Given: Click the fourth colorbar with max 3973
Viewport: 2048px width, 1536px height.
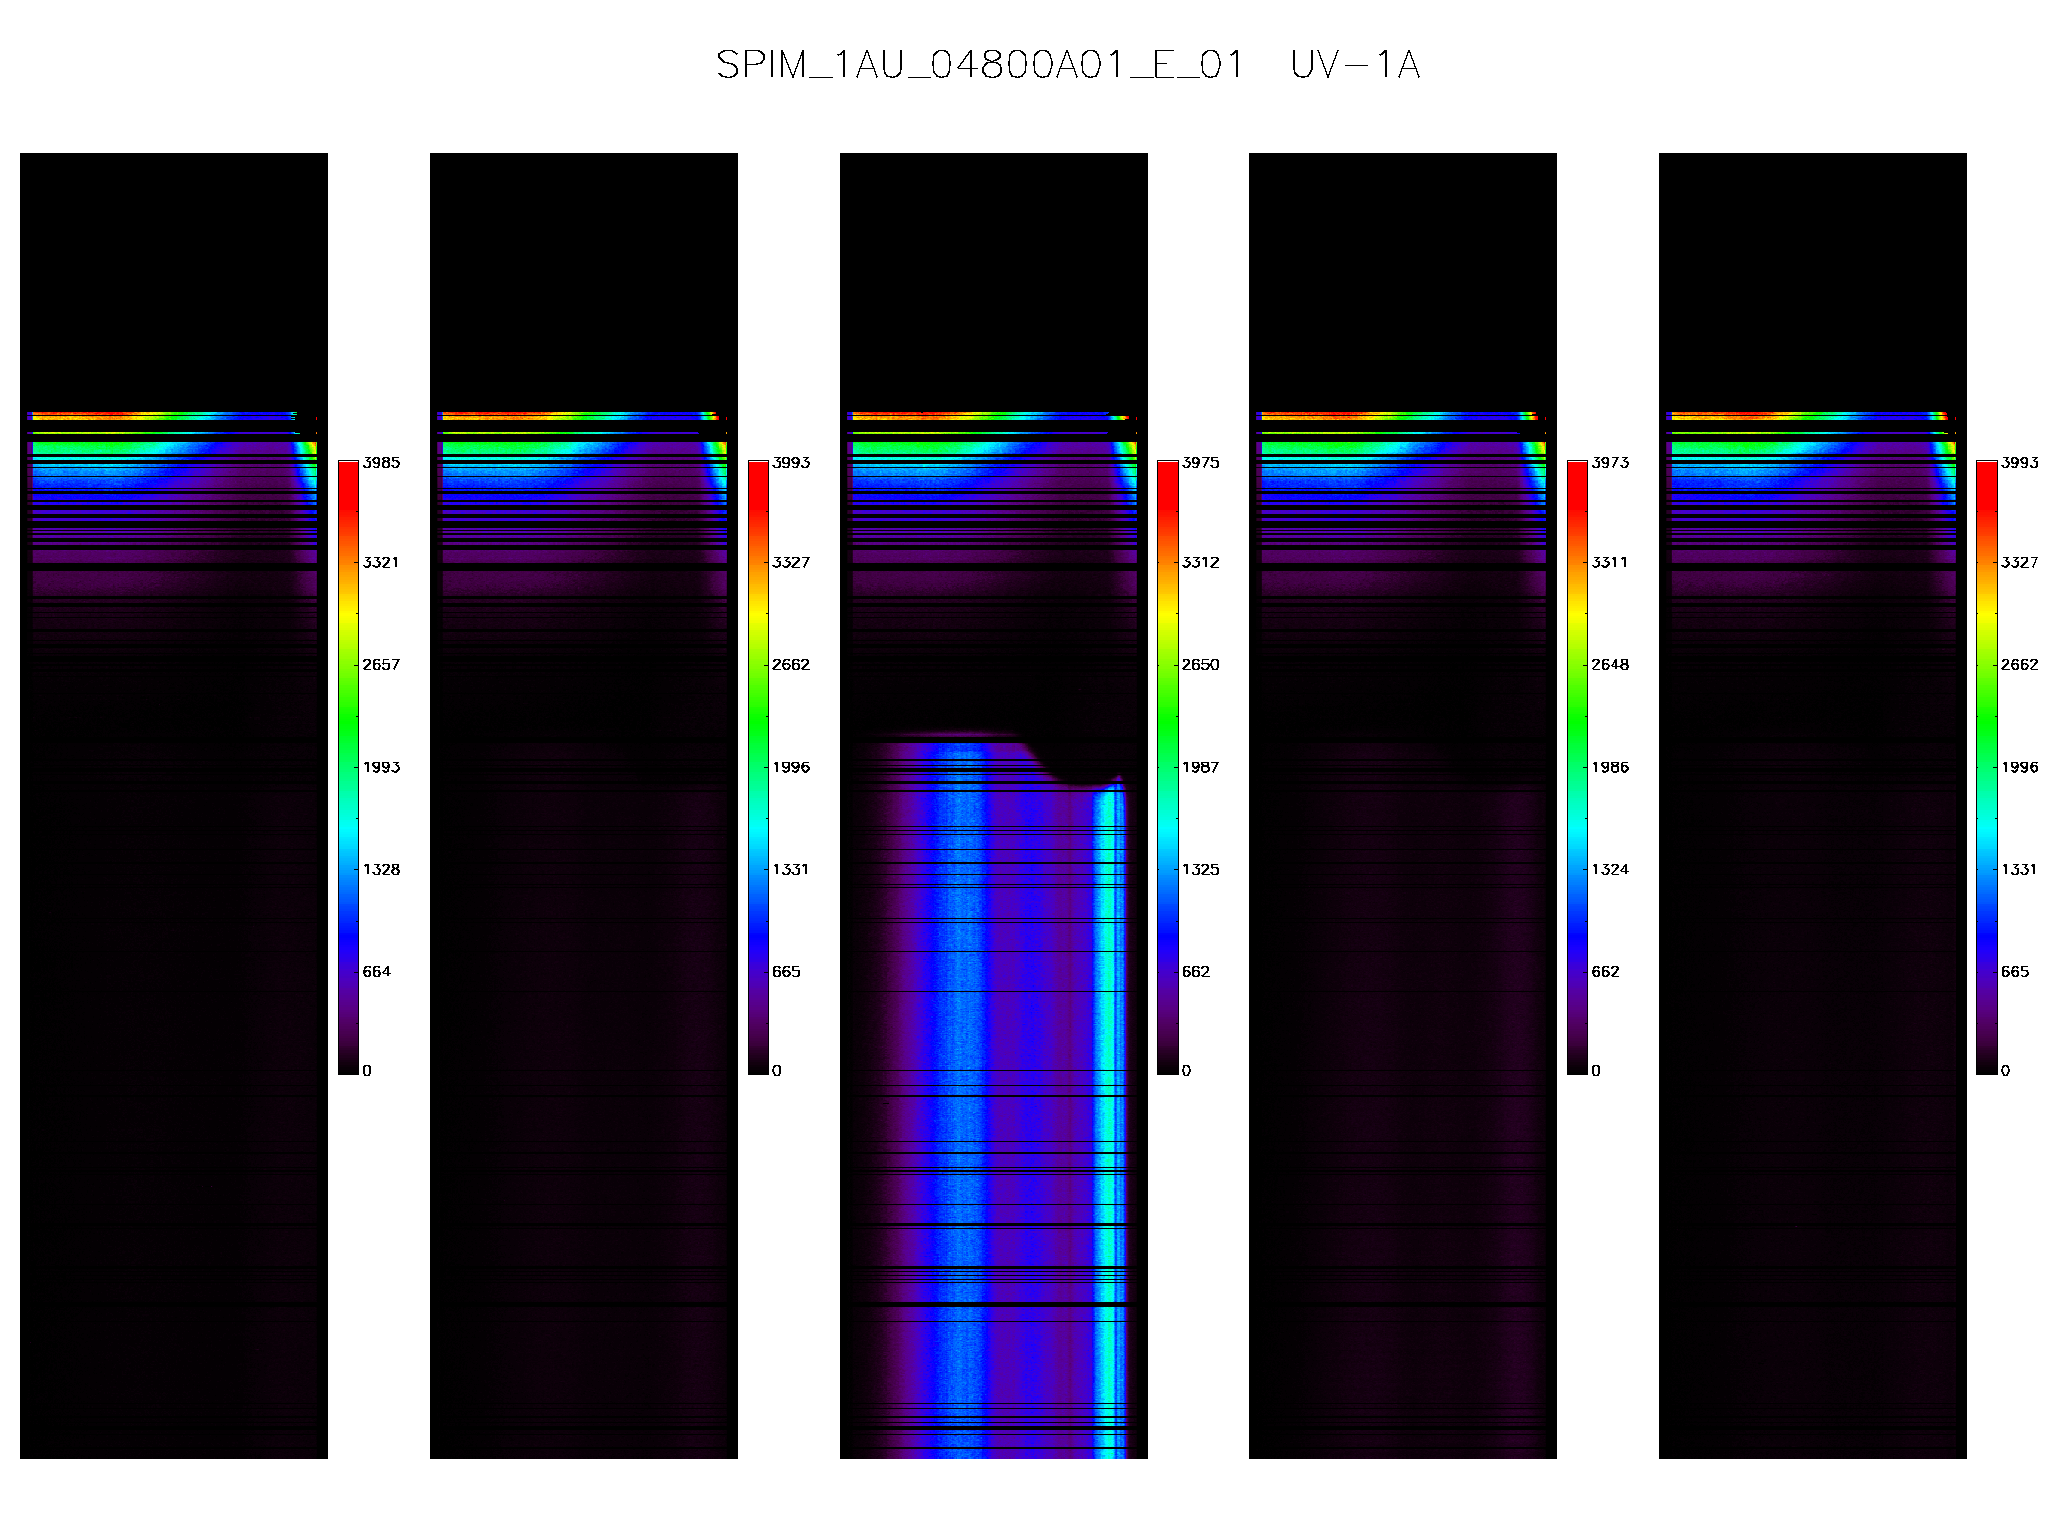Looking at the screenshot, I should [x=1577, y=767].
